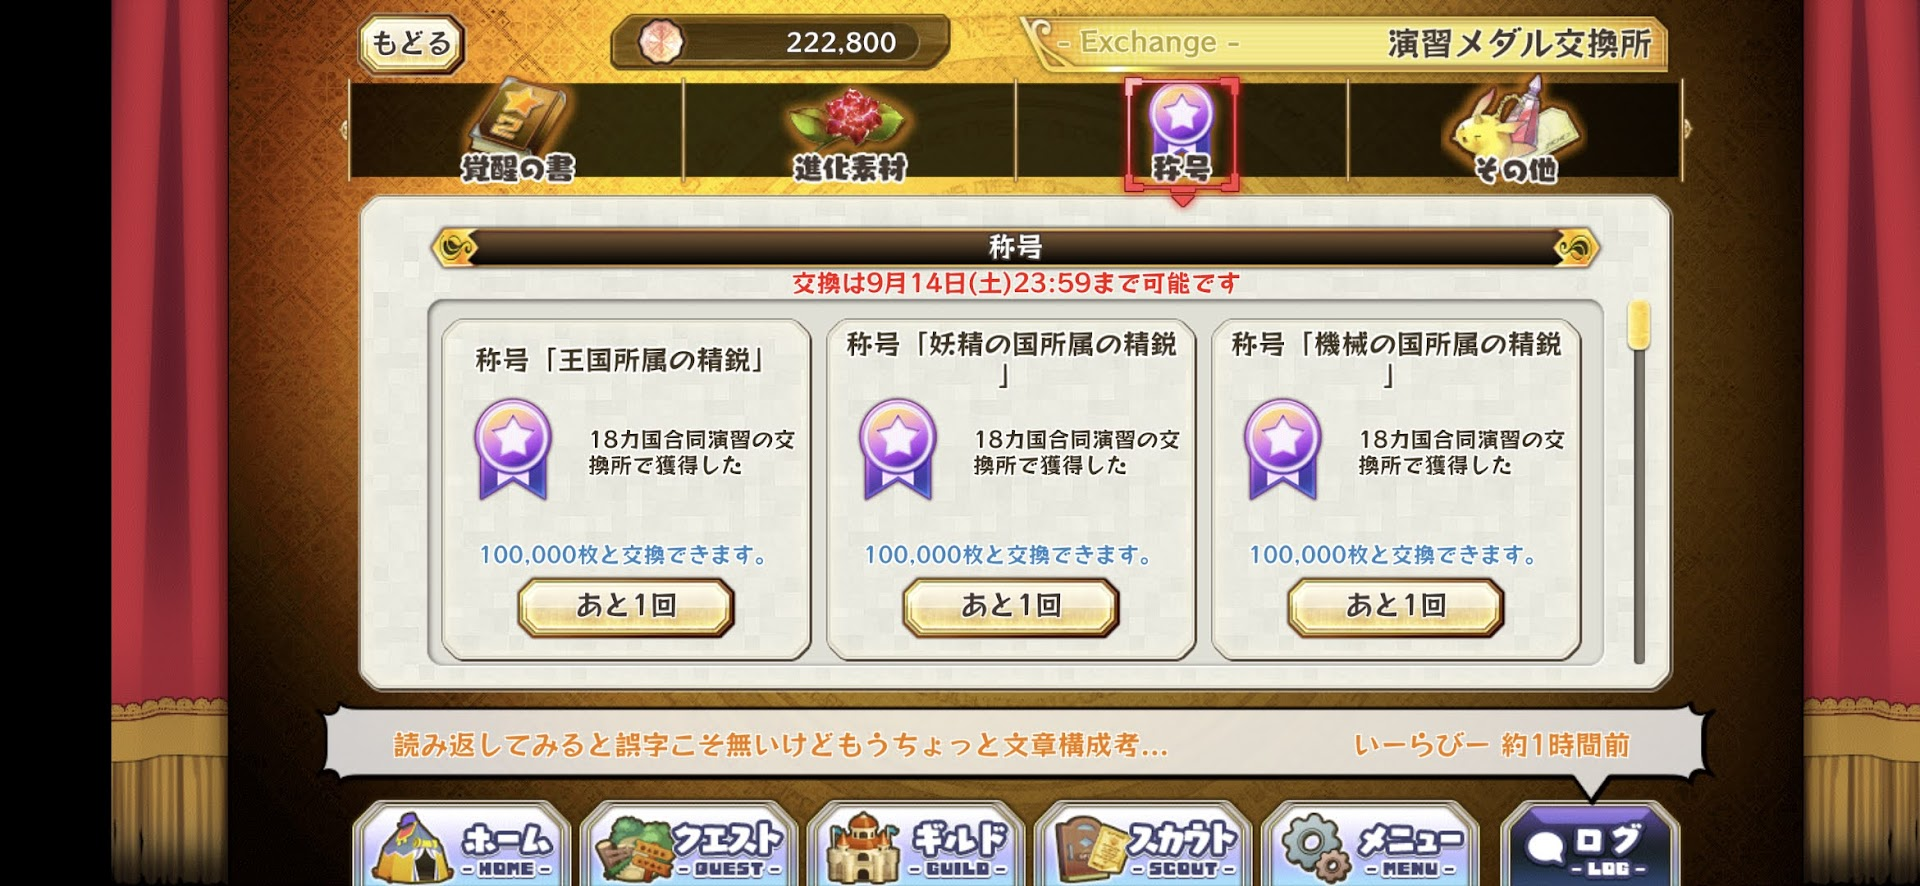Click the title list vertical scrollbar handle
Screen dimensions: 1920x886
coord(1638,325)
